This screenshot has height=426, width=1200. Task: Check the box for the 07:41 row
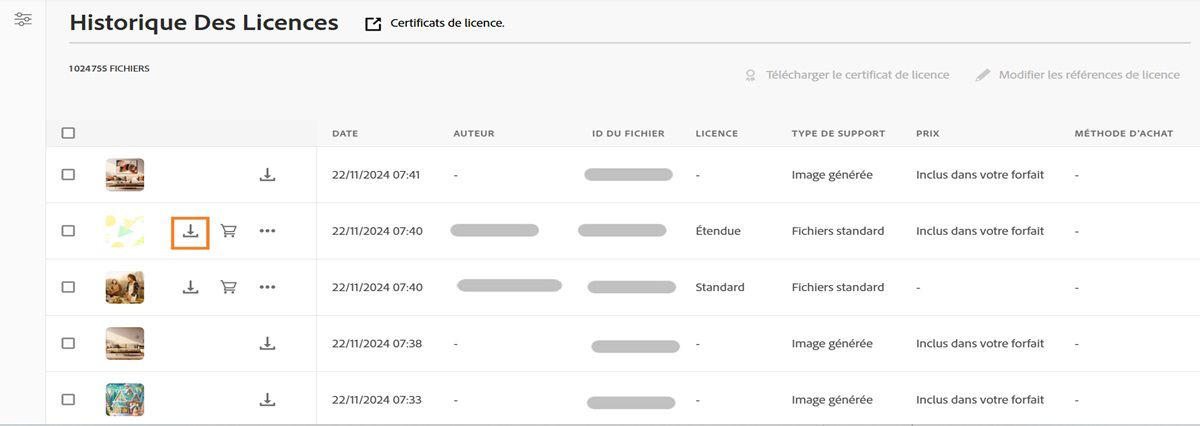[x=68, y=175]
